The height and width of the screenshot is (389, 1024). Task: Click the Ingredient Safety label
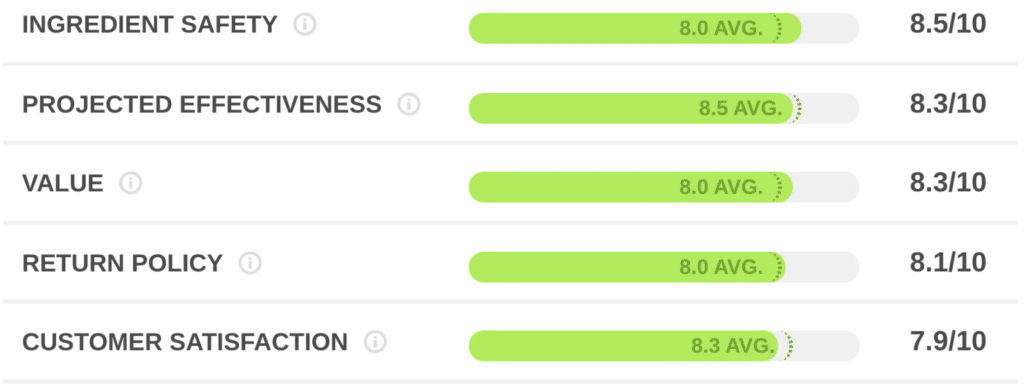[150, 25]
